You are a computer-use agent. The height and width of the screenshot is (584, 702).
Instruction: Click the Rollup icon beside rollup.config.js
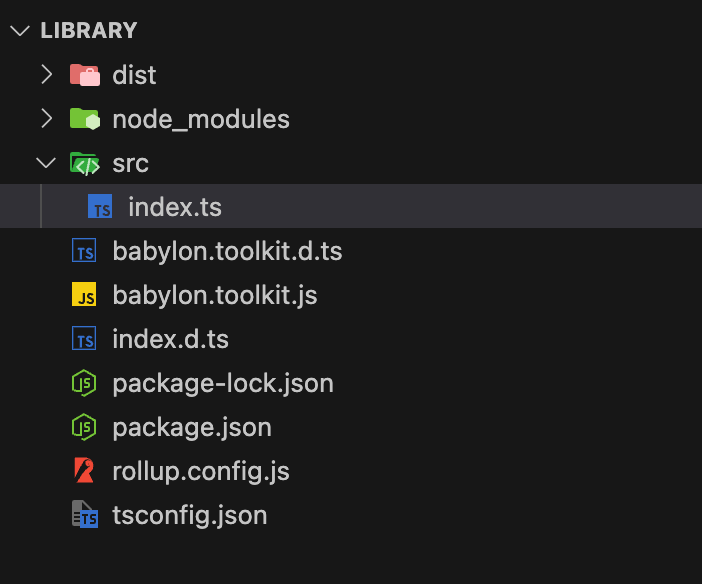(84, 470)
